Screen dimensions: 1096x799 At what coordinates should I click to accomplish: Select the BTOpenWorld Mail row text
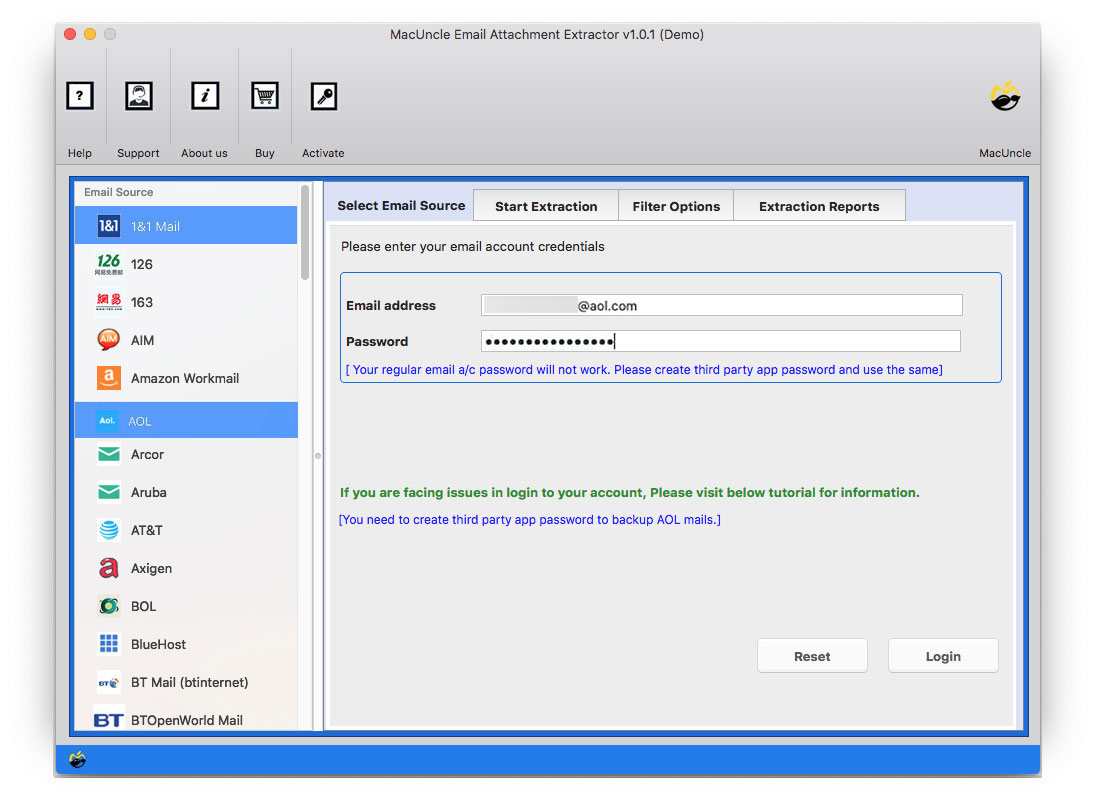point(187,720)
